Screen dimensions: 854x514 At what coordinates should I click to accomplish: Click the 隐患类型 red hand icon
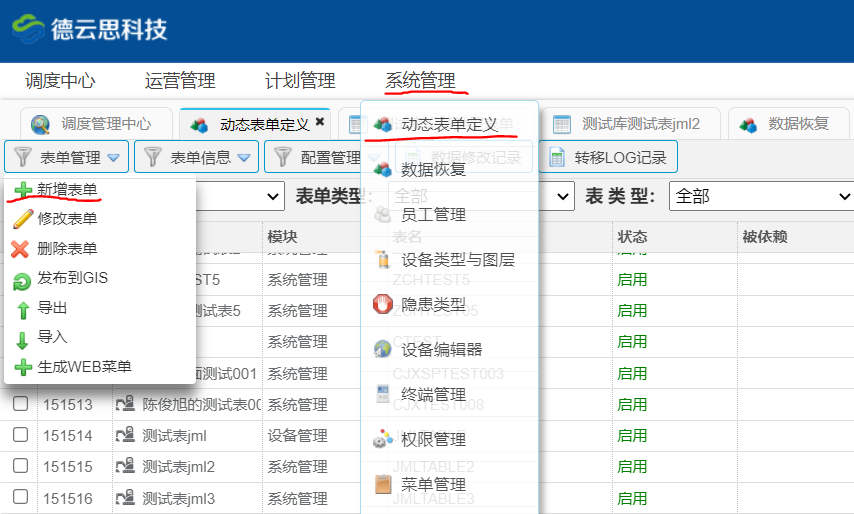(x=382, y=304)
